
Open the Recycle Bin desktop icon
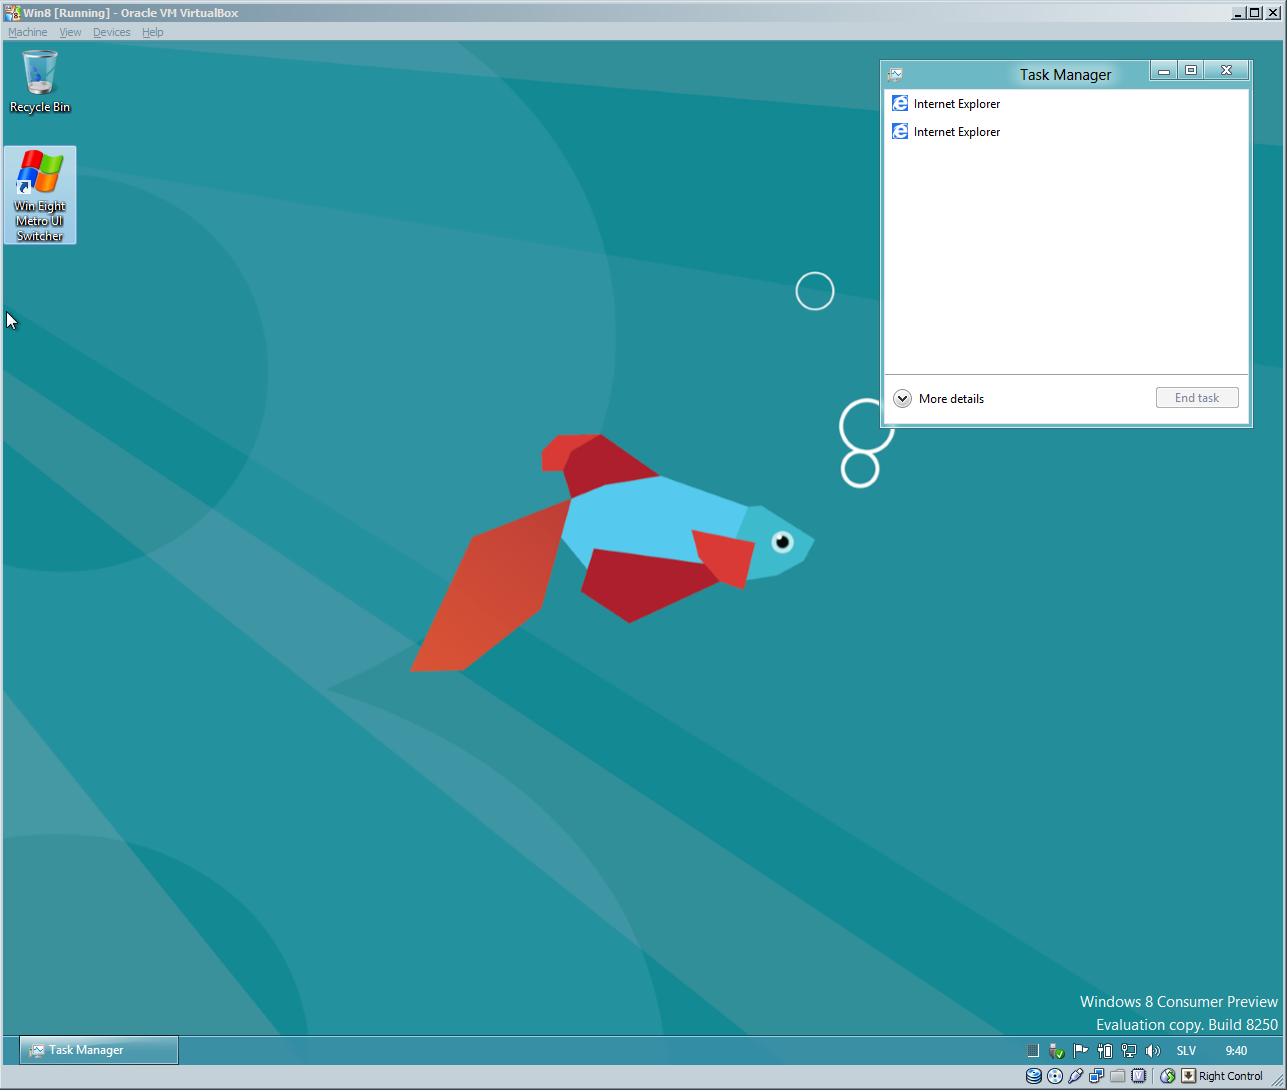[x=40, y=81]
